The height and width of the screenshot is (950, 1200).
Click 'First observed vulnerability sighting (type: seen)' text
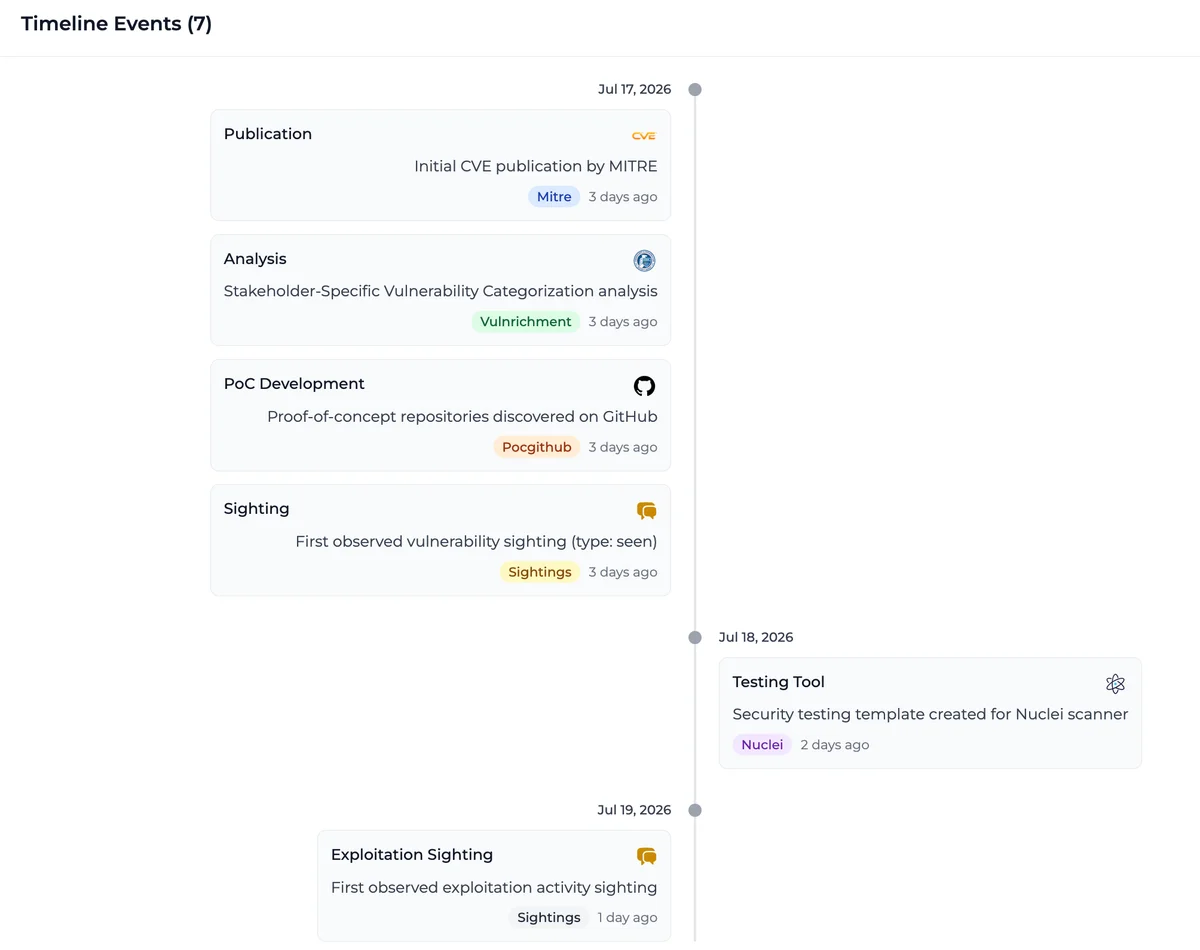coord(477,541)
